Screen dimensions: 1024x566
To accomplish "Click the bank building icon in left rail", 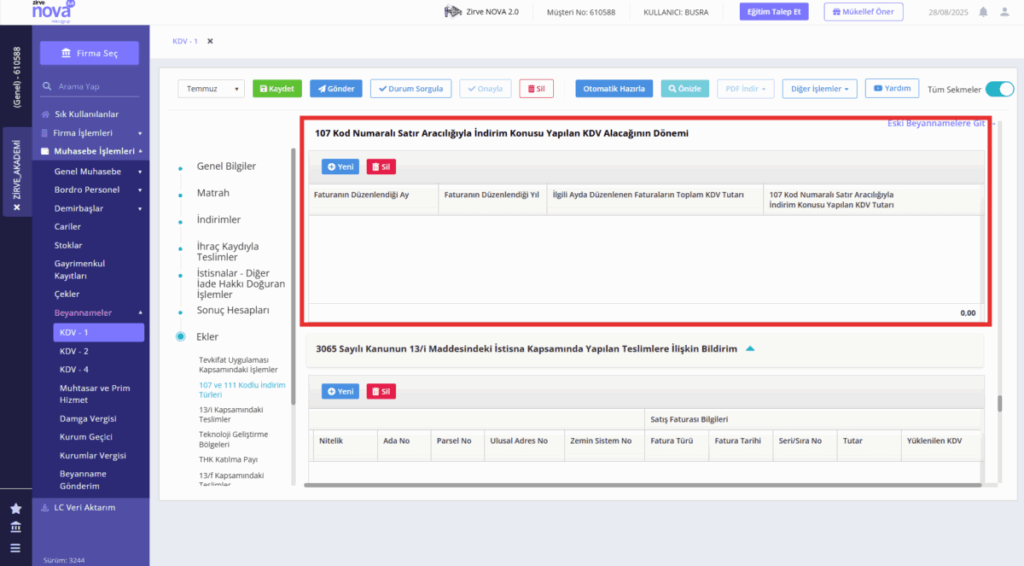I will click(16, 527).
